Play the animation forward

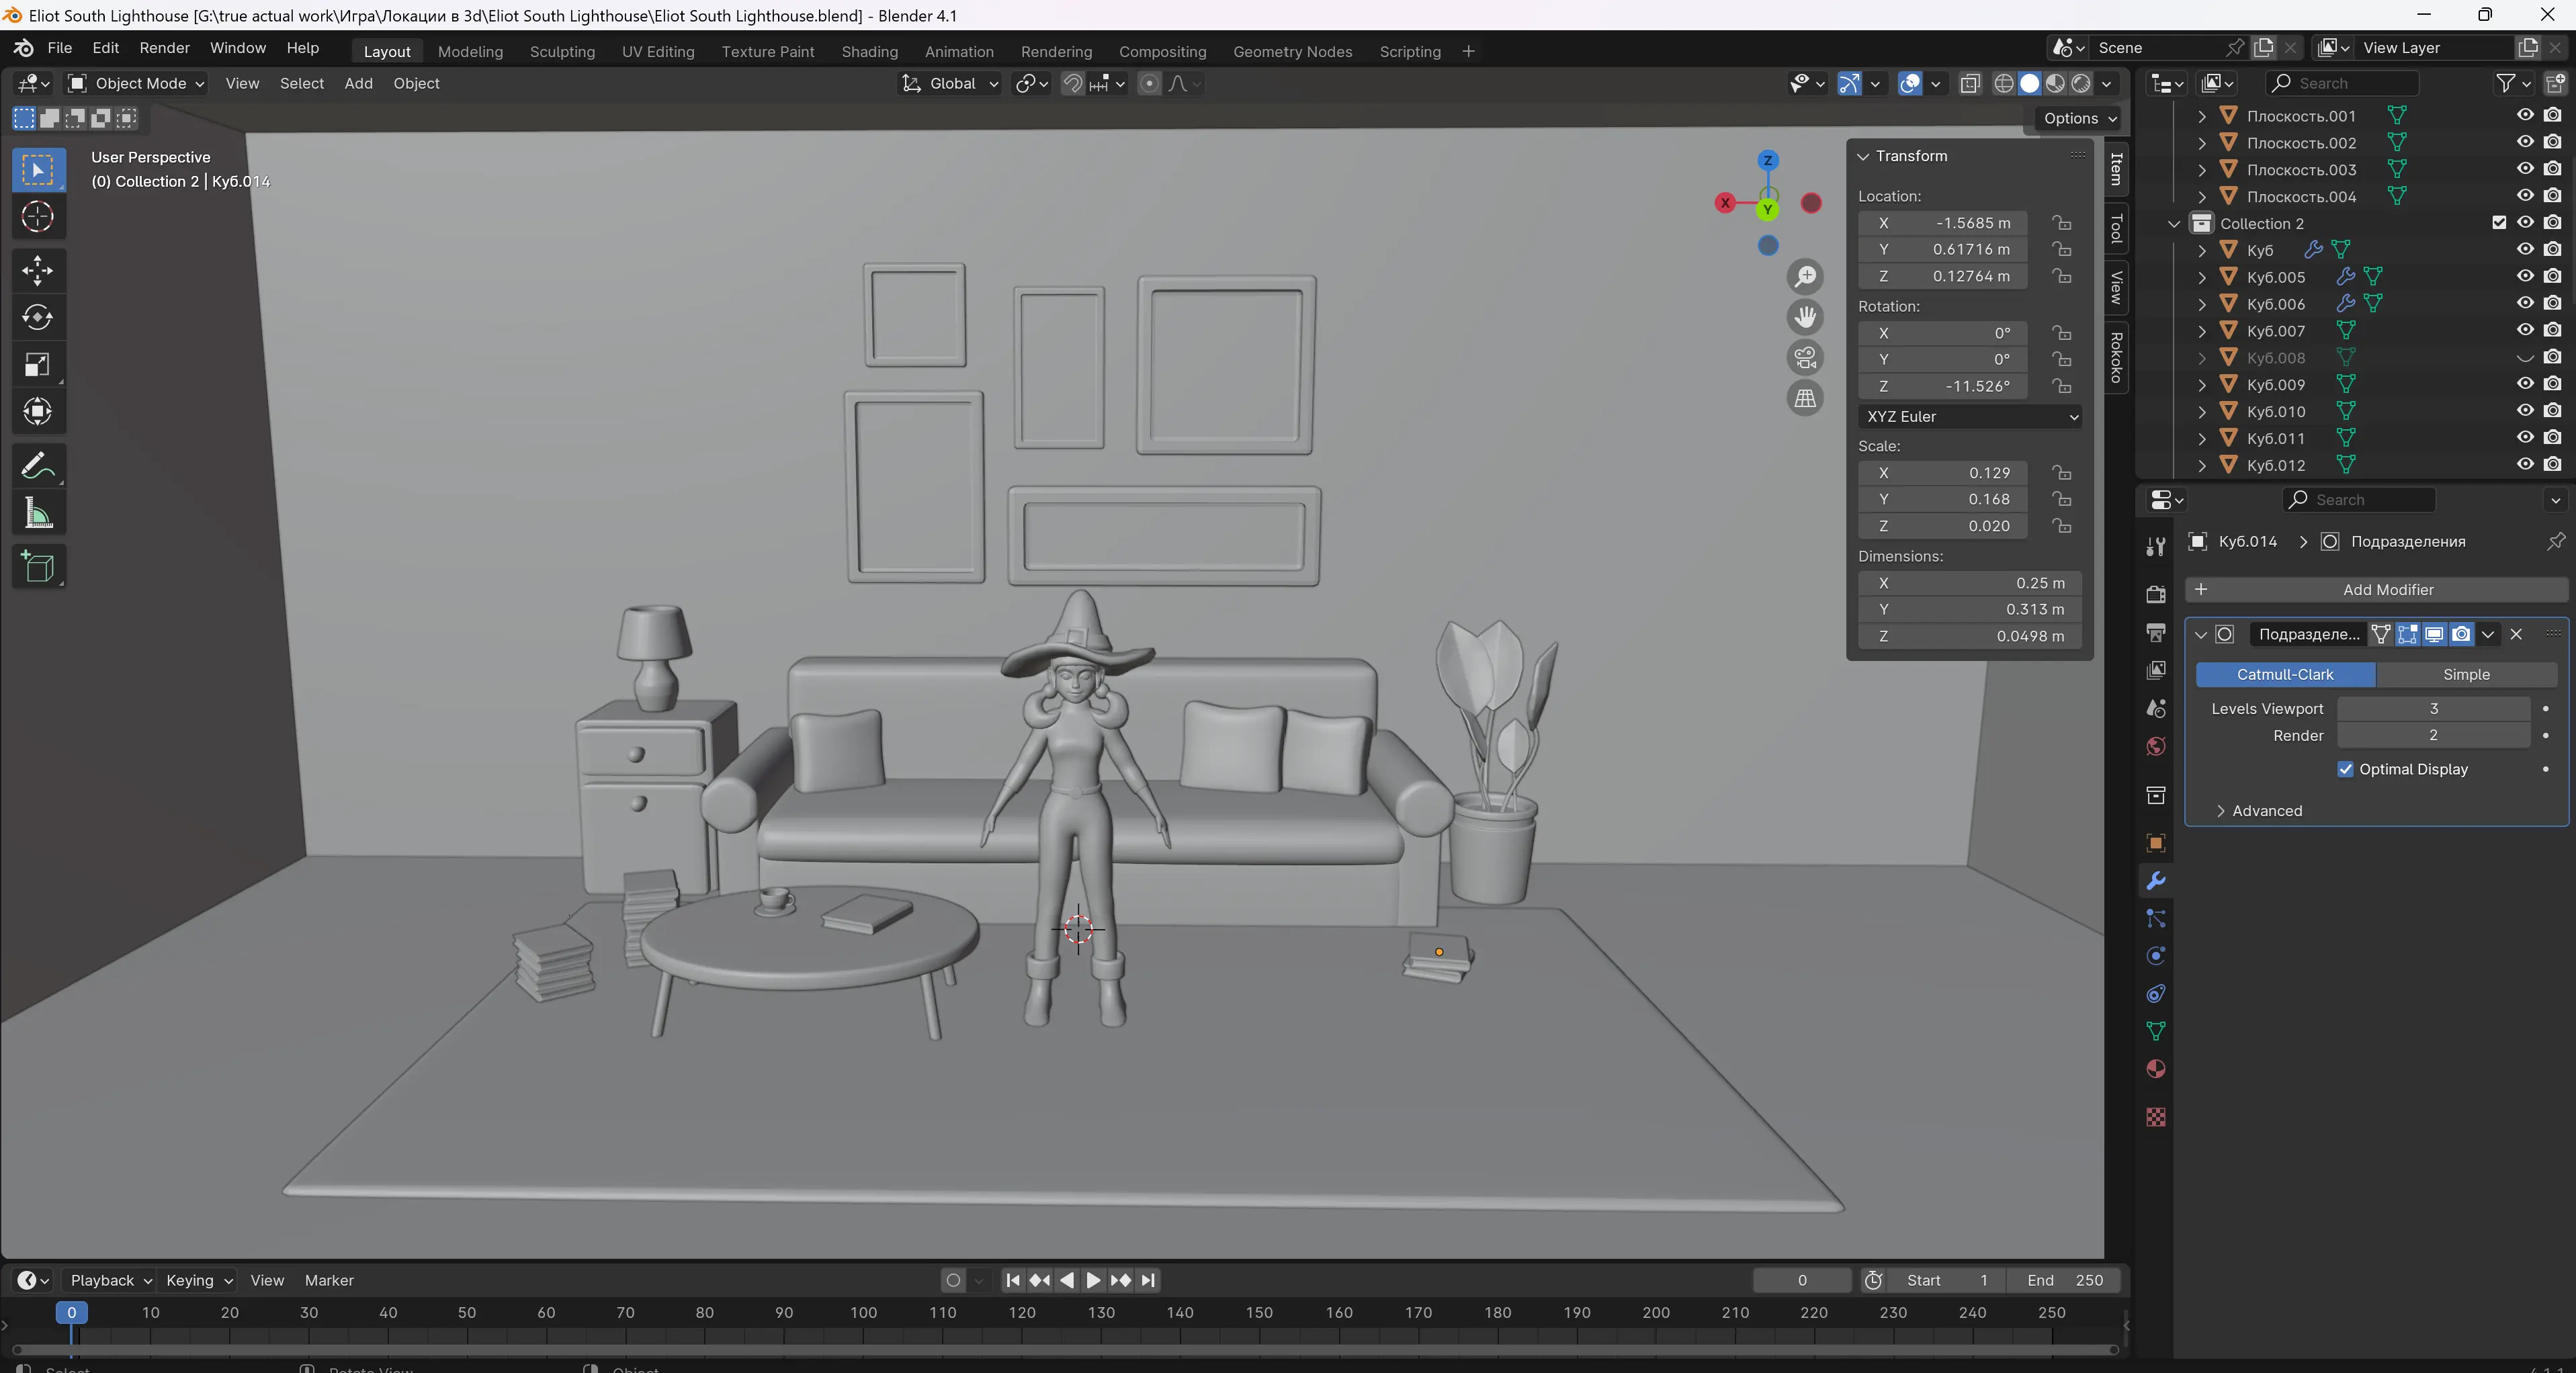pos(1093,1281)
